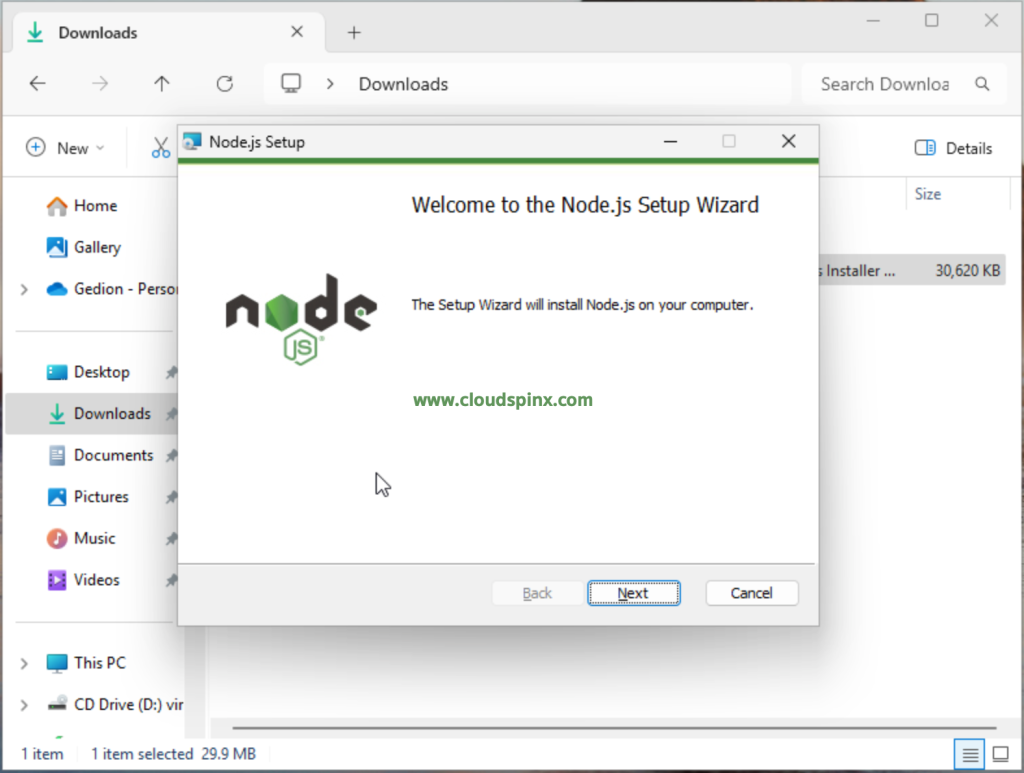The image size is (1024, 773).
Task: Toggle the Details pane
Action: point(952,148)
